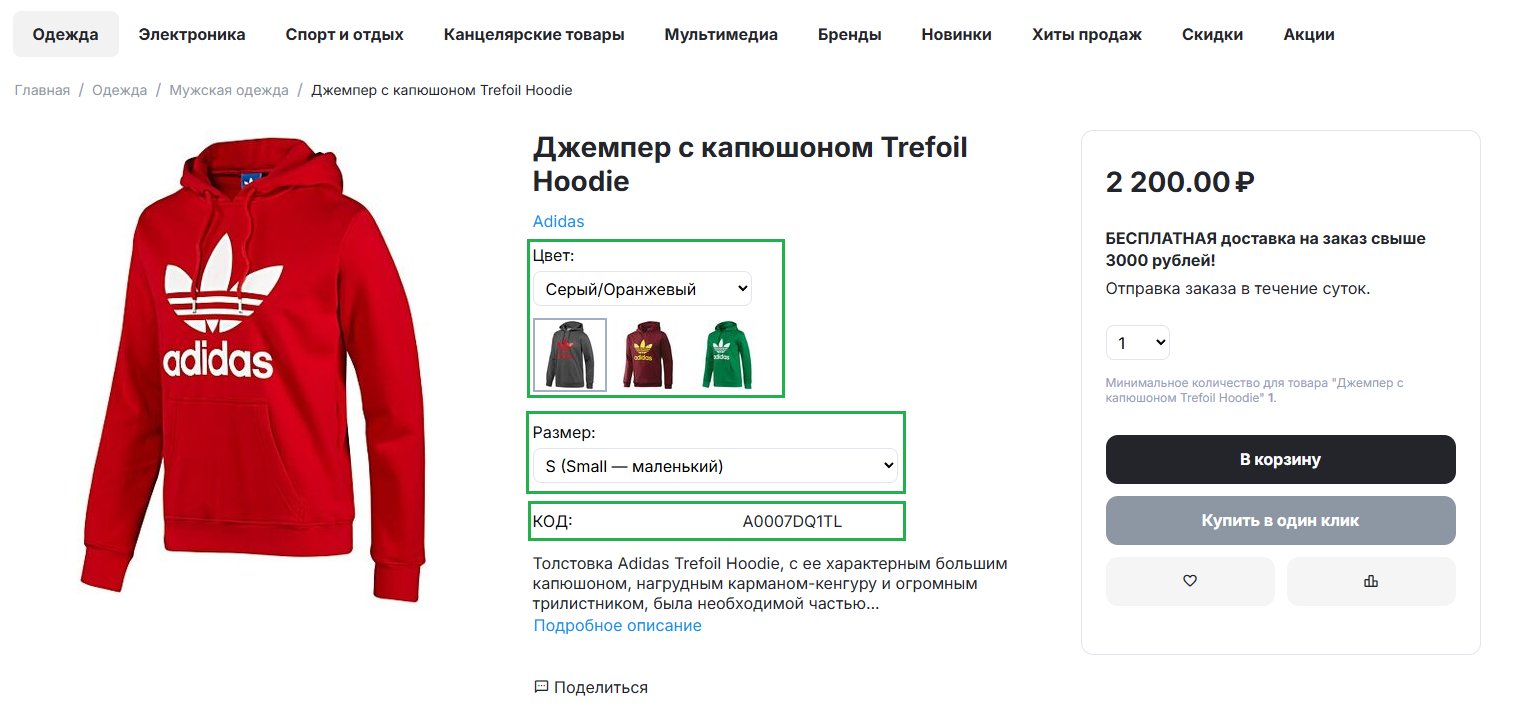This screenshot has height=707, width=1513.
Task: Open the Спорт и отдых menu
Action: tap(345, 34)
